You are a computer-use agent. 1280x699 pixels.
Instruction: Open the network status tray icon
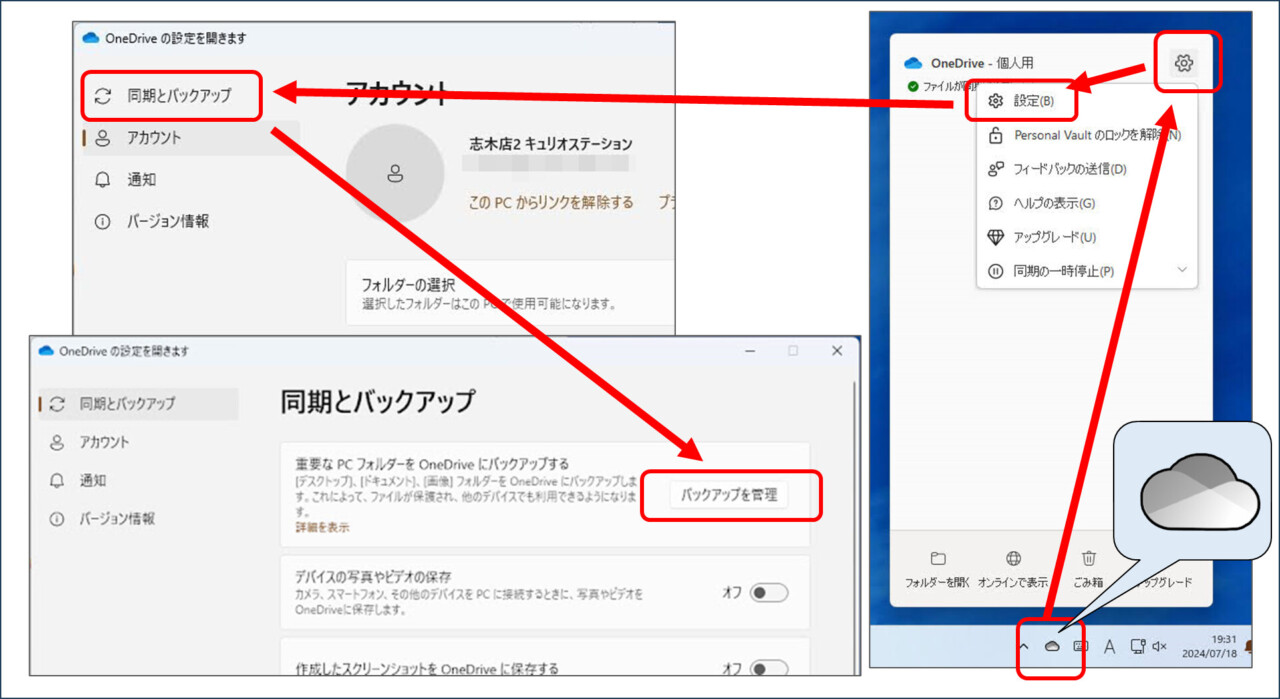pos(1137,647)
